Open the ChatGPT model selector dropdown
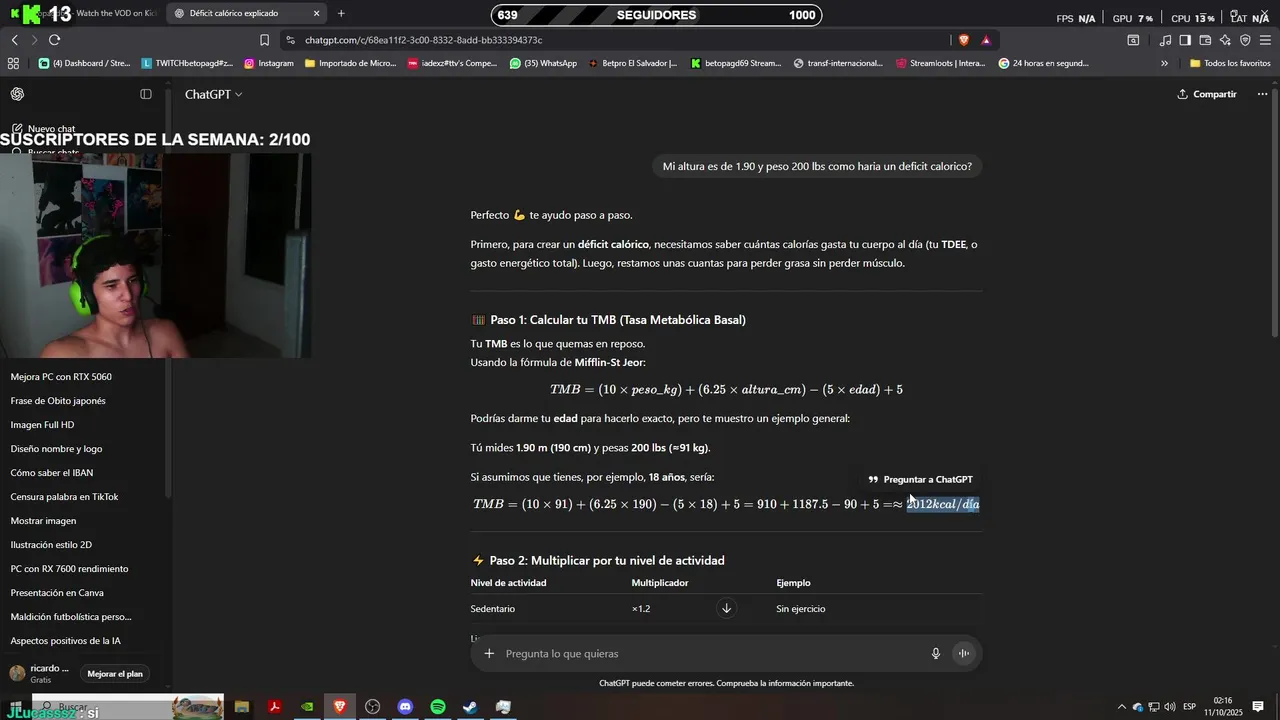 (213, 94)
